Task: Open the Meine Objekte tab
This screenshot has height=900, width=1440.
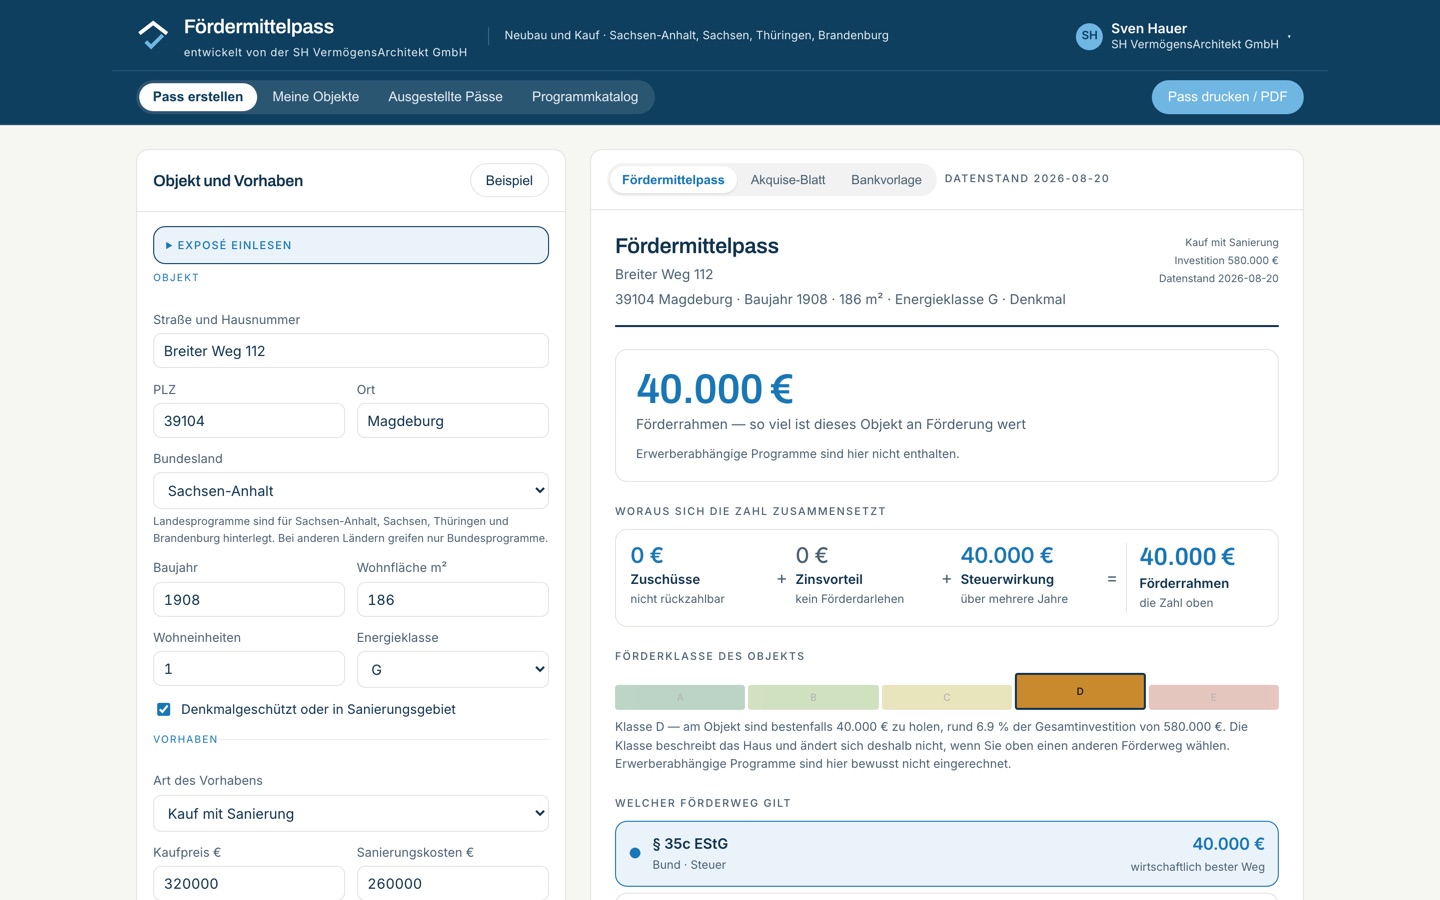Action: click(x=316, y=97)
